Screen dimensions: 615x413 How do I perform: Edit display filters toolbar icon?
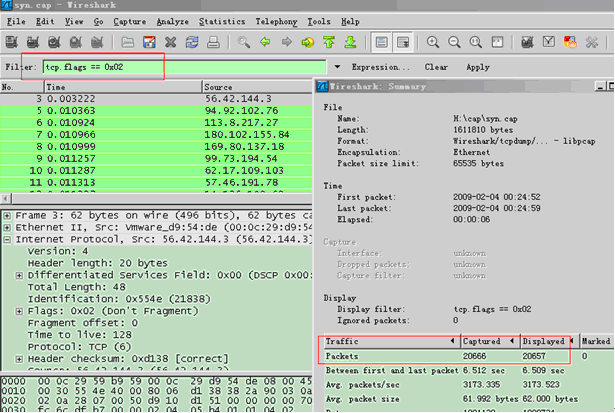pos(549,42)
